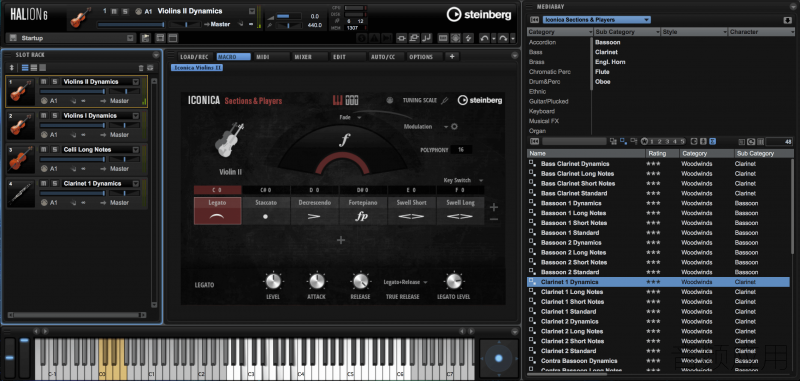The height and width of the screenshot is (381, 800).
Task: Solo the Clarinet 1 Dynamics slot
Action: click(54, 184)
